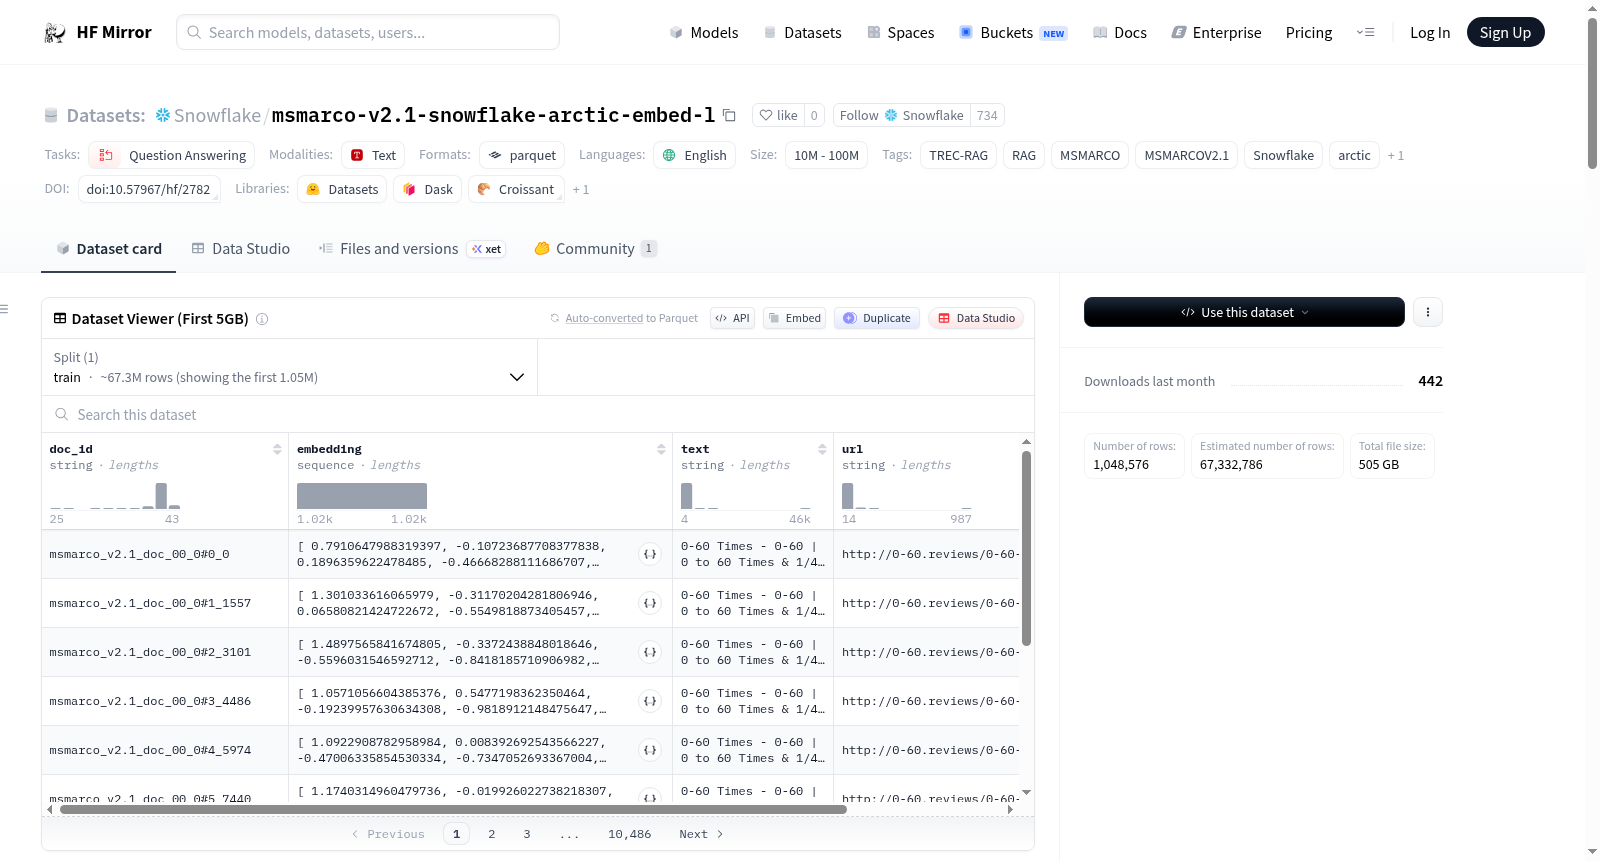The image size is (1600, 861).
Task: Select the English language tag
Action: point(695,156)
